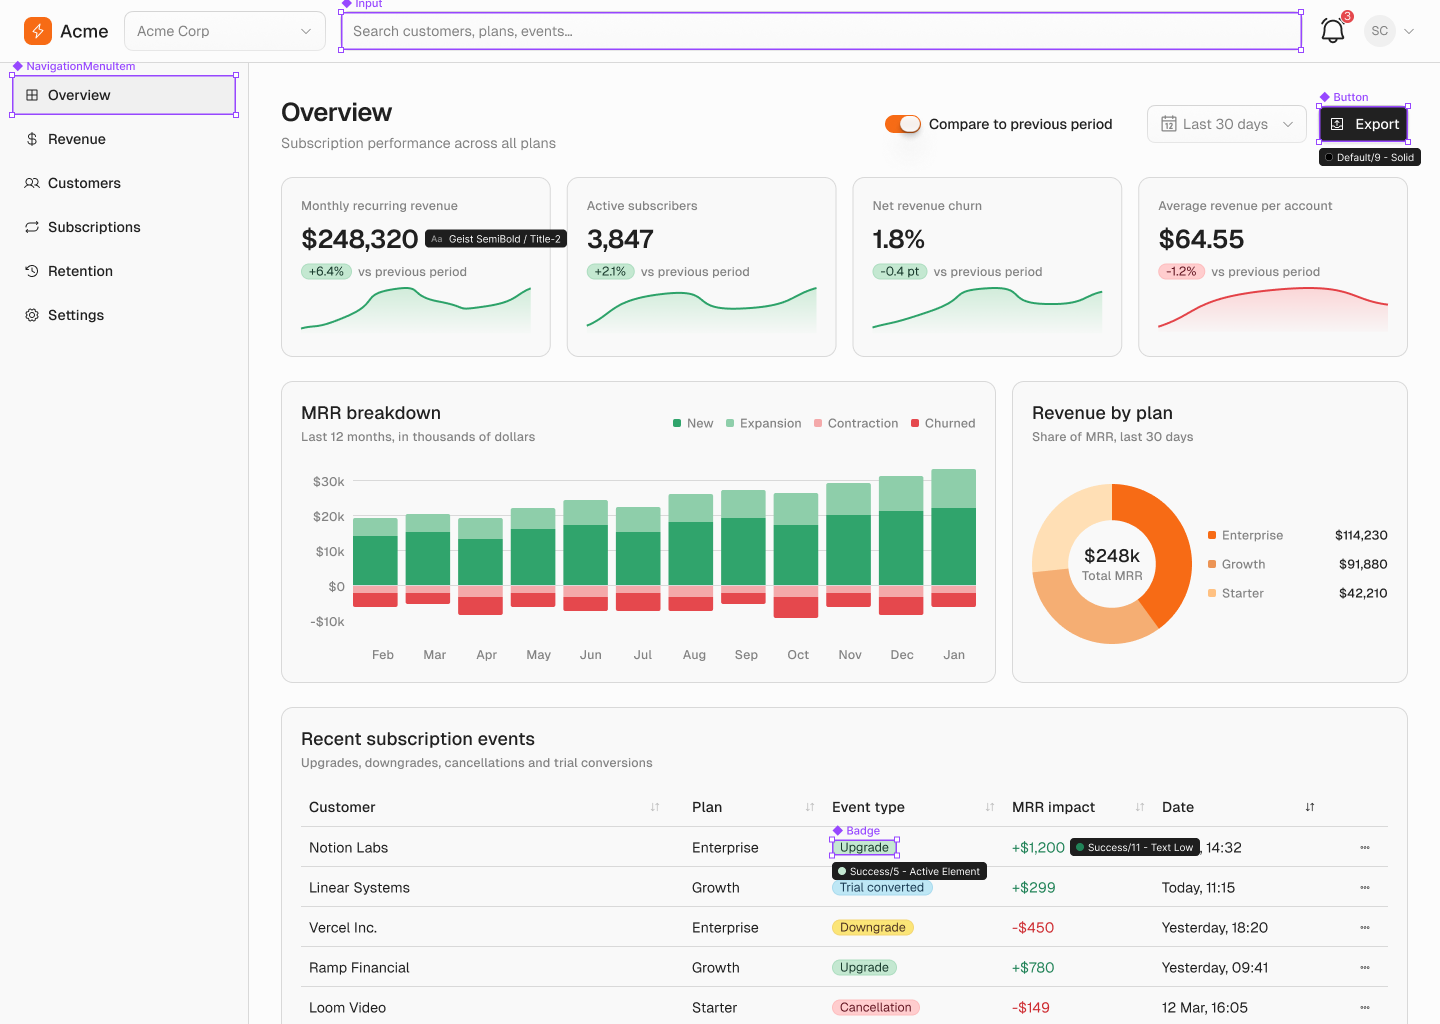
Task: Click the +$299 MRR impact value
Action: [1034, 888]
